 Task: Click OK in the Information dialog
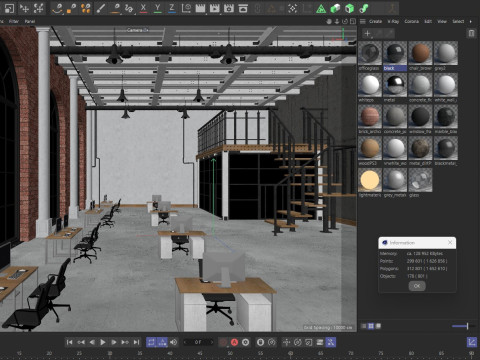coord(417,286)
